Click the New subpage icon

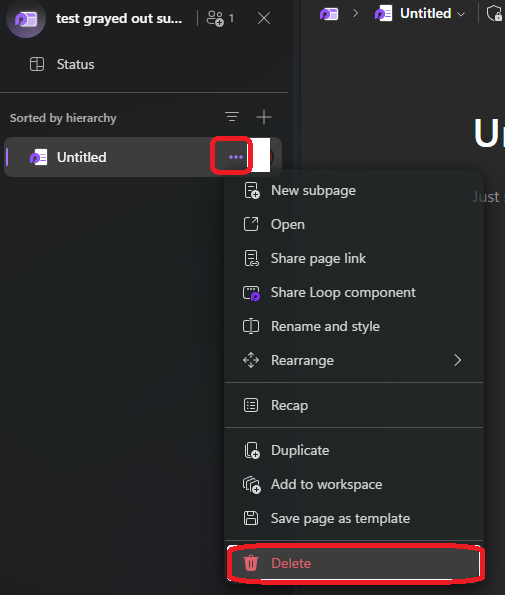(252, 190)
